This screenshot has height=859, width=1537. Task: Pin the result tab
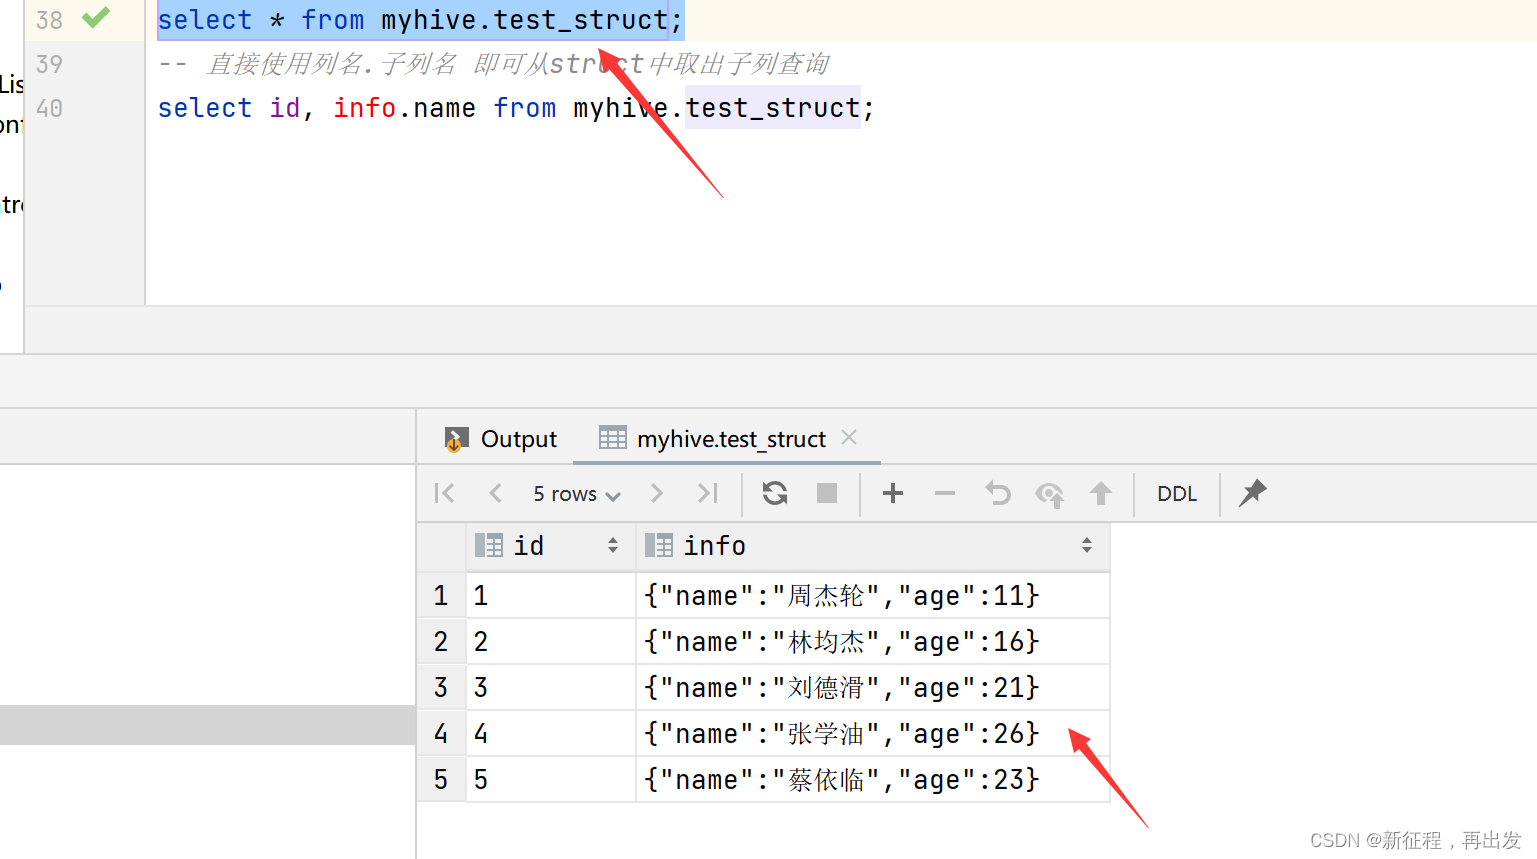pos(1252,492)
